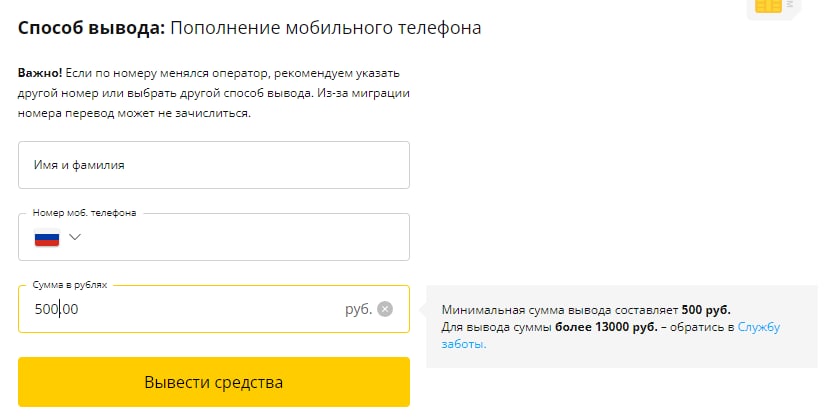Image resolution: width=840 pixels, height=419 pixels.
Task: Click the Способ вывода heading label
Action: [92, 28]
